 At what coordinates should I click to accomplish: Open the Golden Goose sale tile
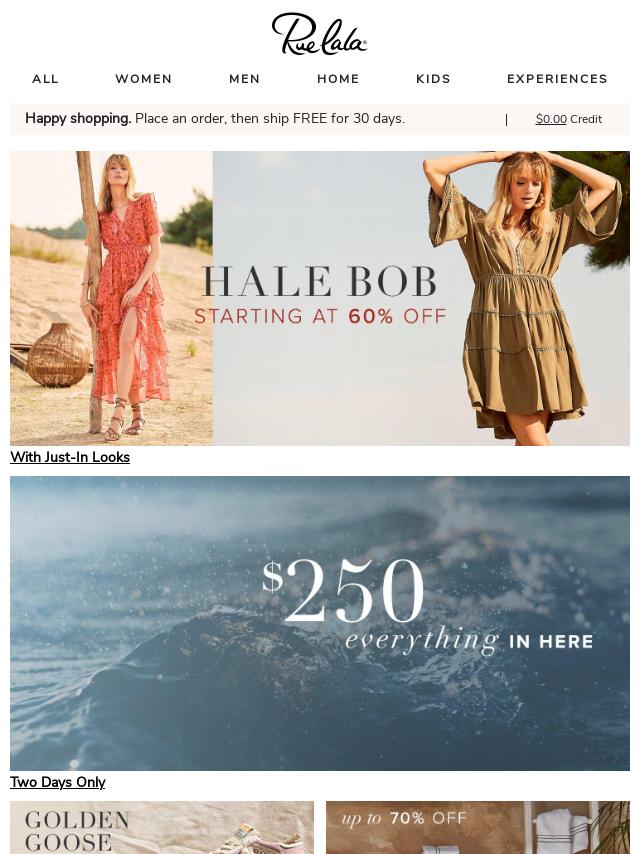click(162, 827)
